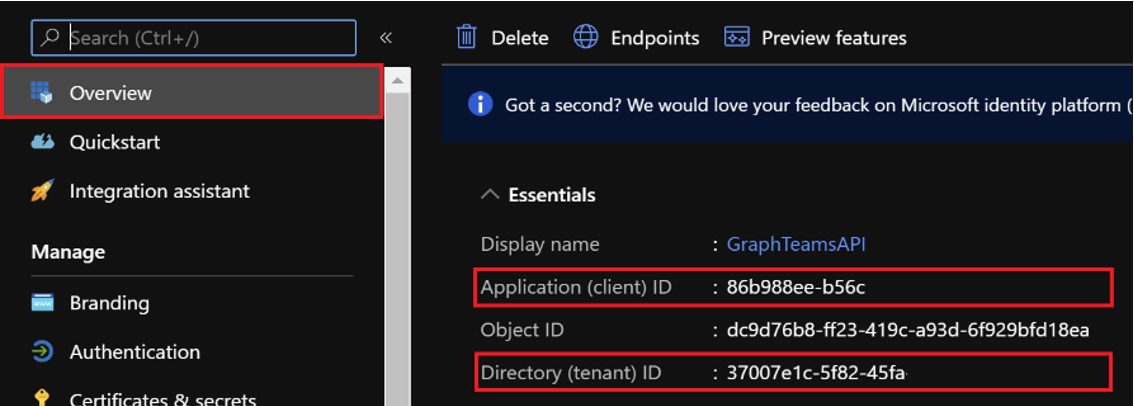Image resolution: width=1134 pixels, height=406 pixels.
Task: Click the Authentication icon in sidebar
Action: 42,352
